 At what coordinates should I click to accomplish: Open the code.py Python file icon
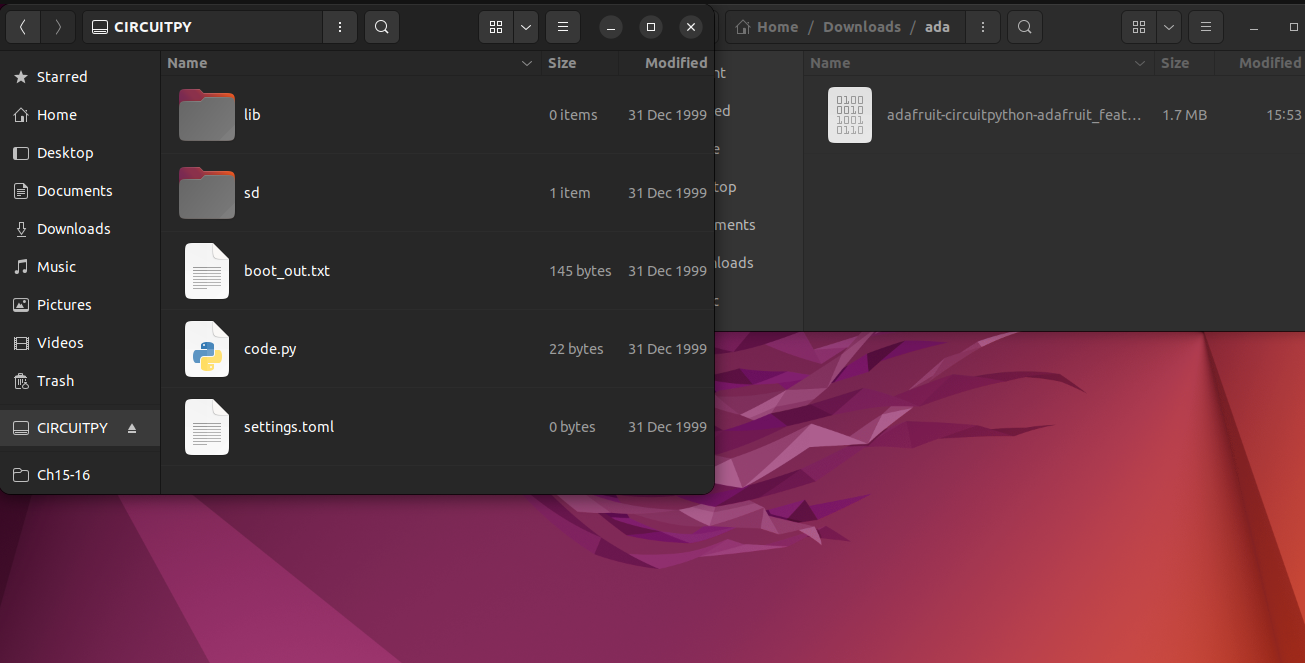[207, 349]
